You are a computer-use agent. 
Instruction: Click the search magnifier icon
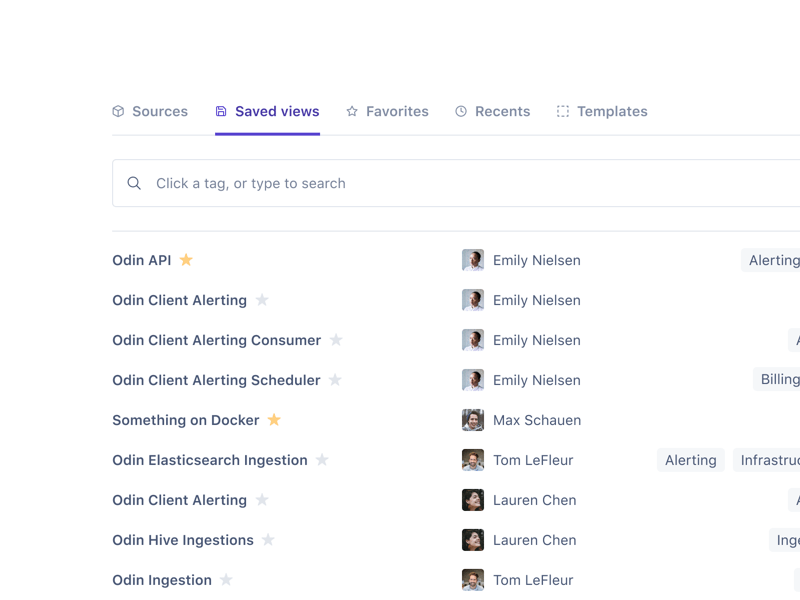click(x=134, y=184)
